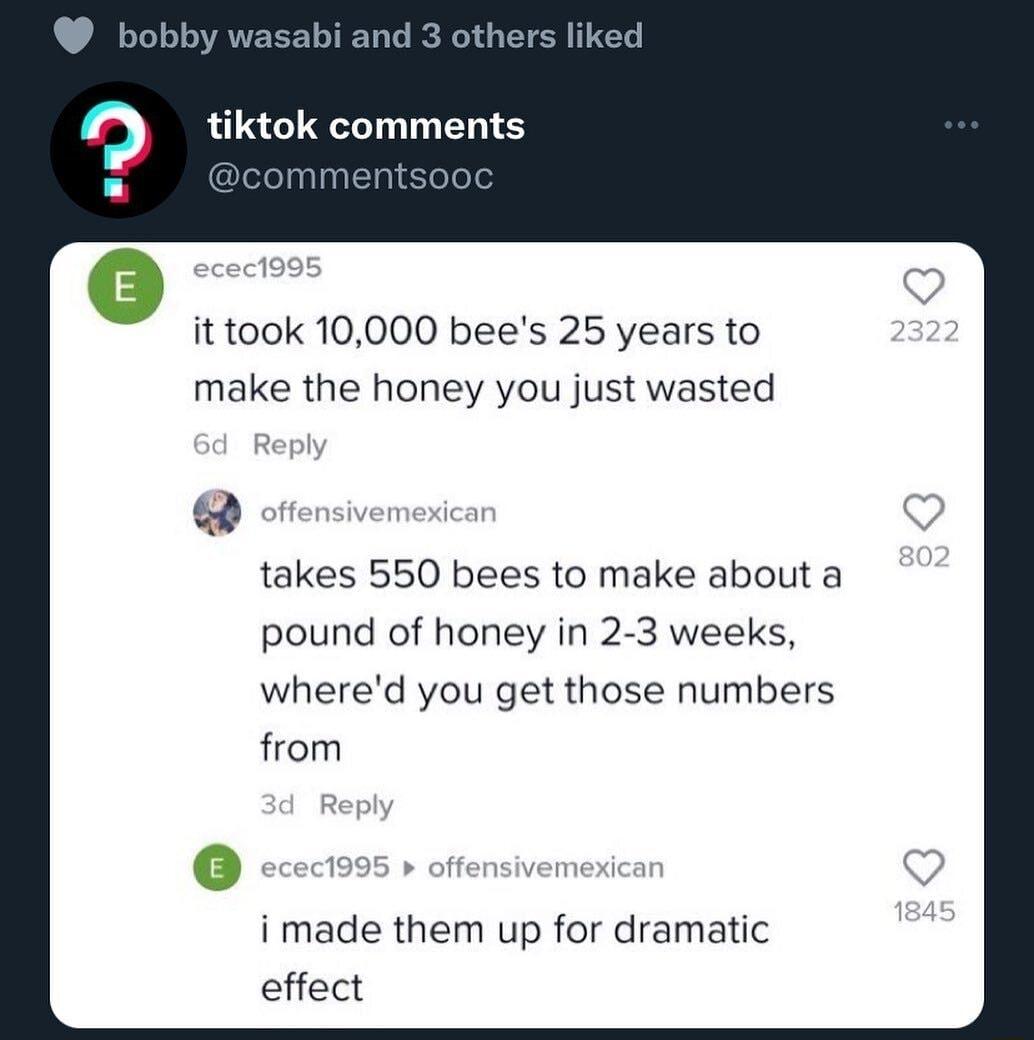Toggle like on the 2322-likes comment heart

(x=926, y=290)
